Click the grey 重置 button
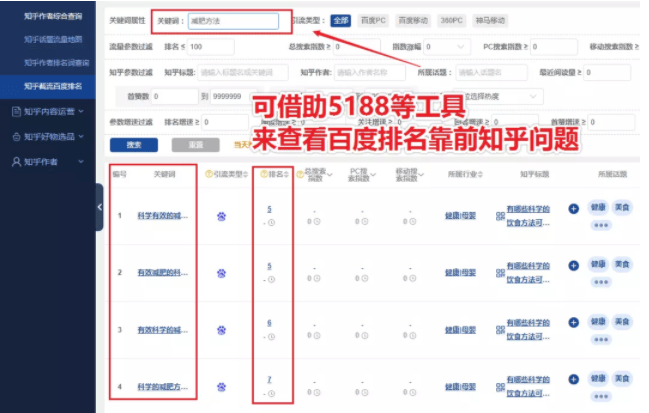The width and height of the screenshot is (649, 413). 195,145
